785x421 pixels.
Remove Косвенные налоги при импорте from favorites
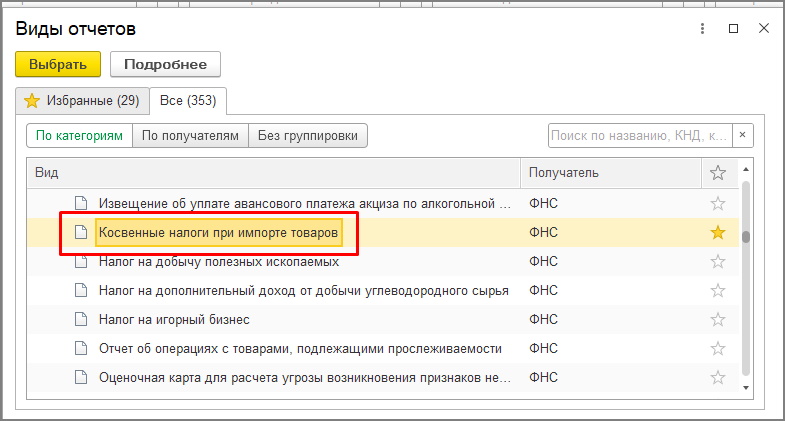tap(718, 232)
